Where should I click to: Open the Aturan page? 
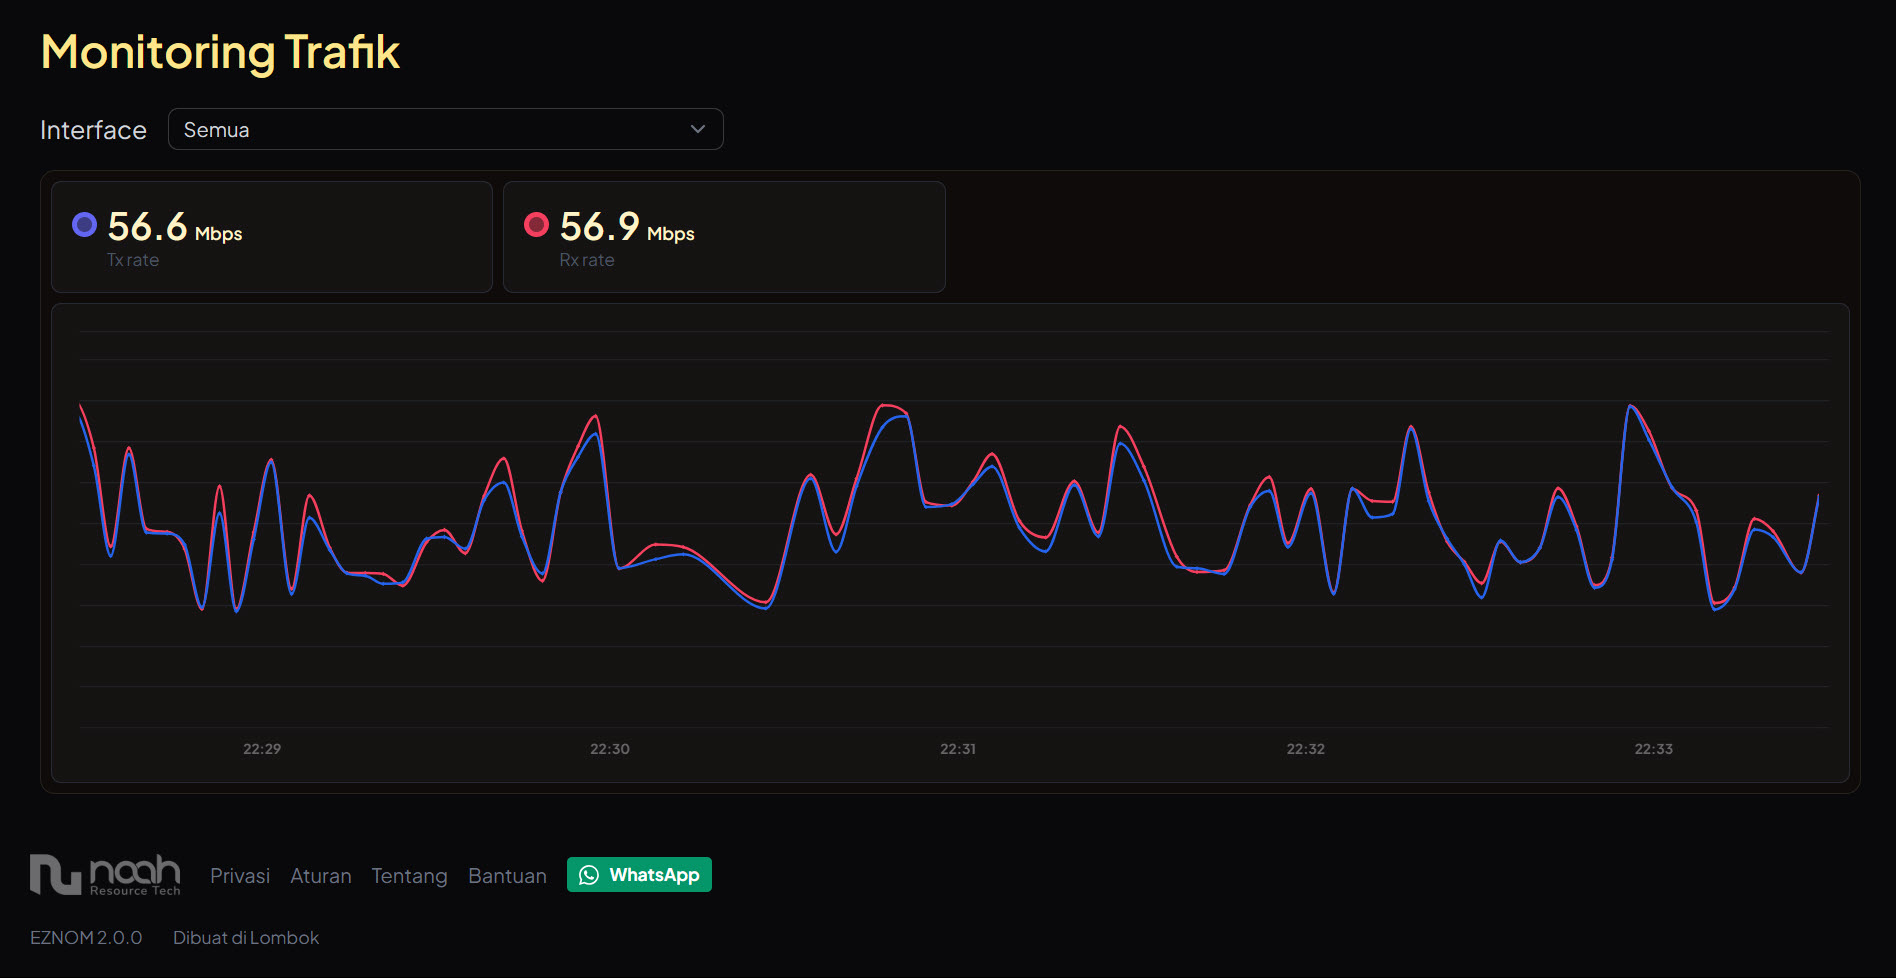click(x=320, y=875)
